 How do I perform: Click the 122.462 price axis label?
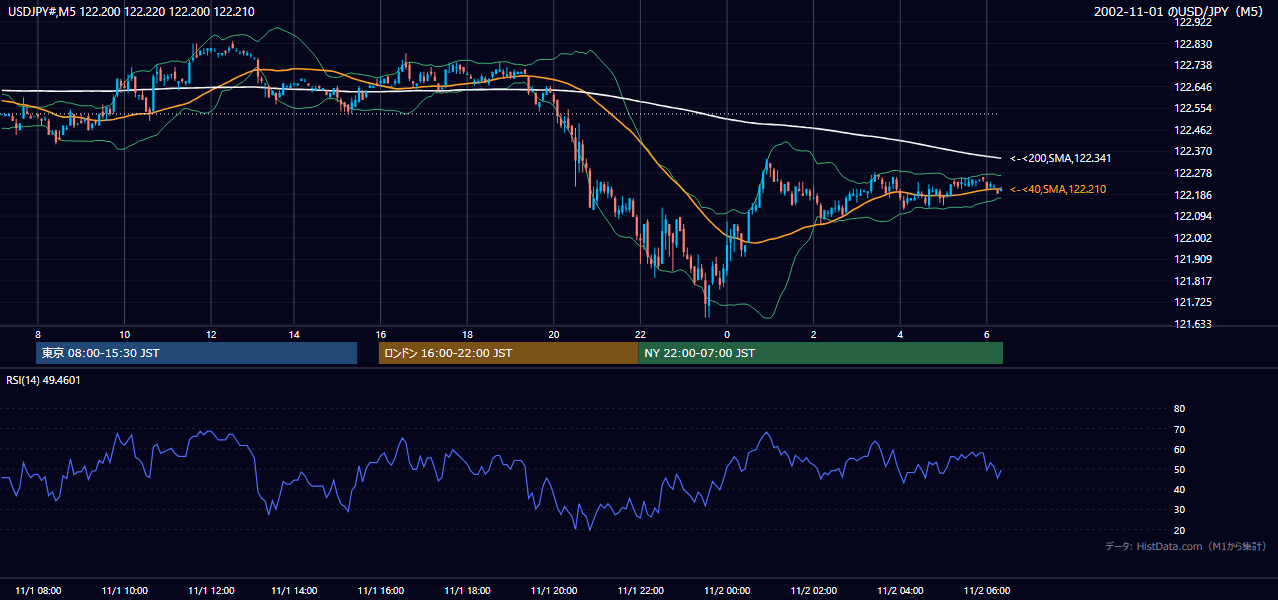[1192, 130]
